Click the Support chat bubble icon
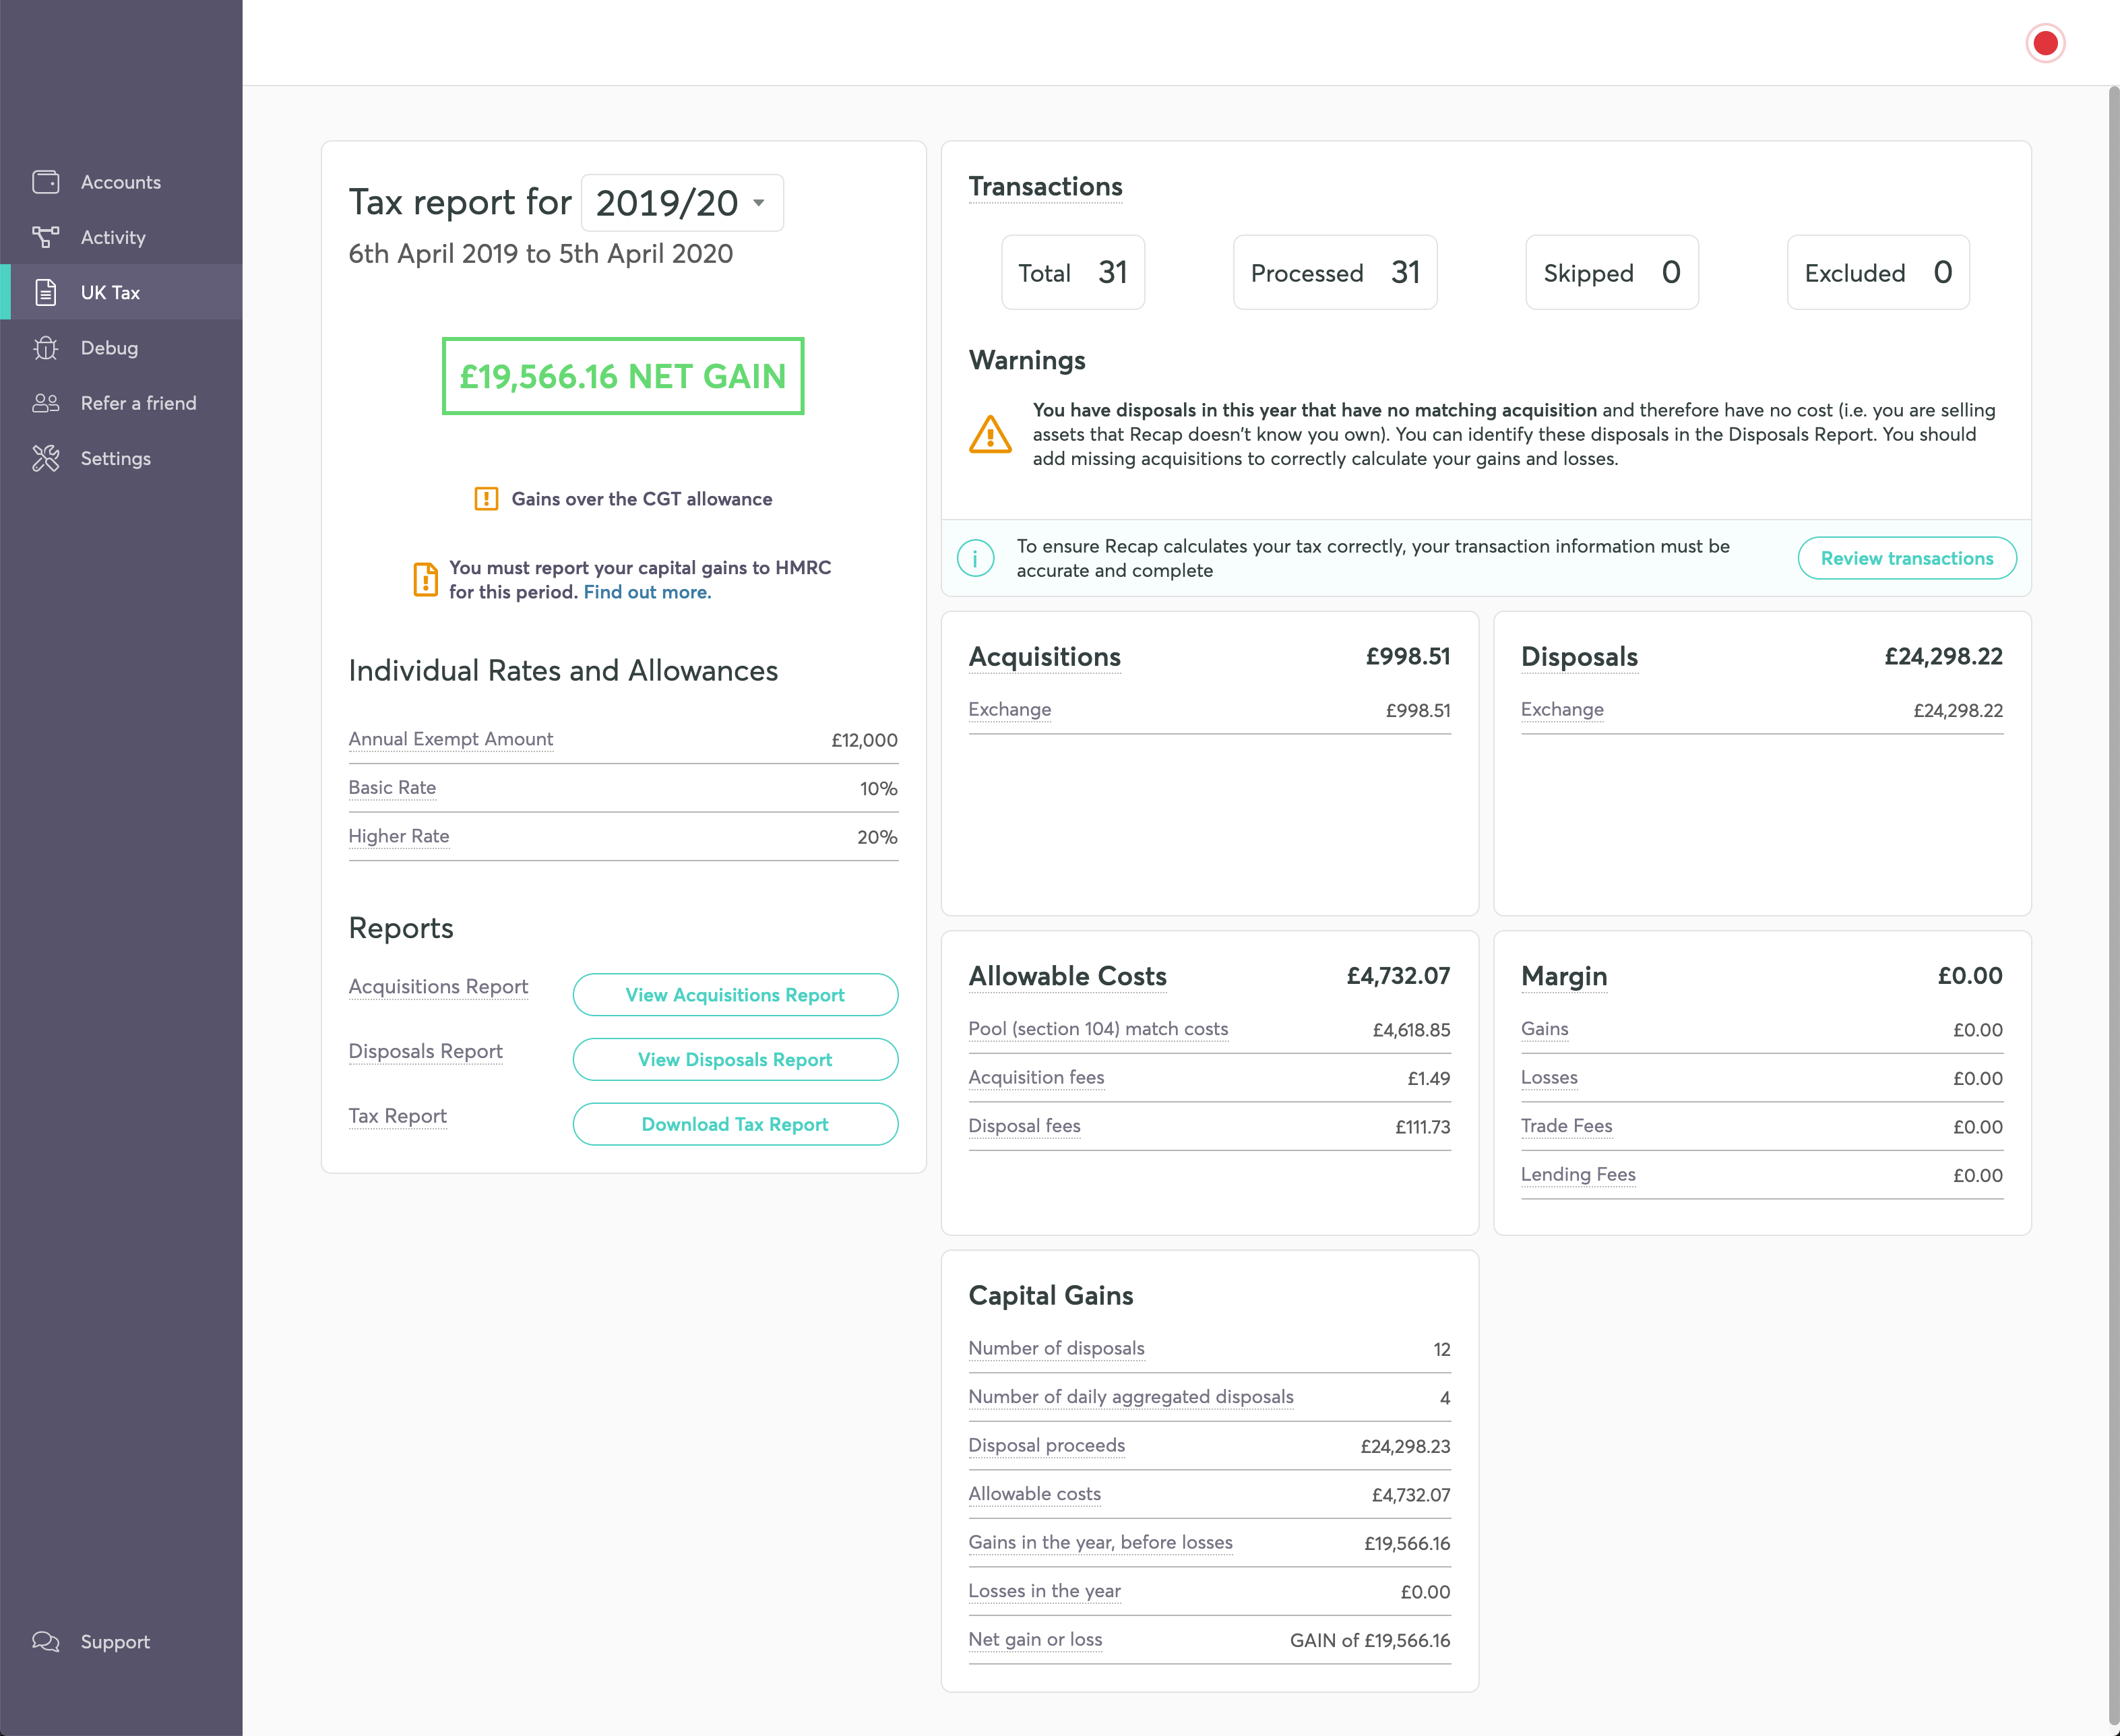This screenshot has width=2120, height=1736. (46, 1641)
